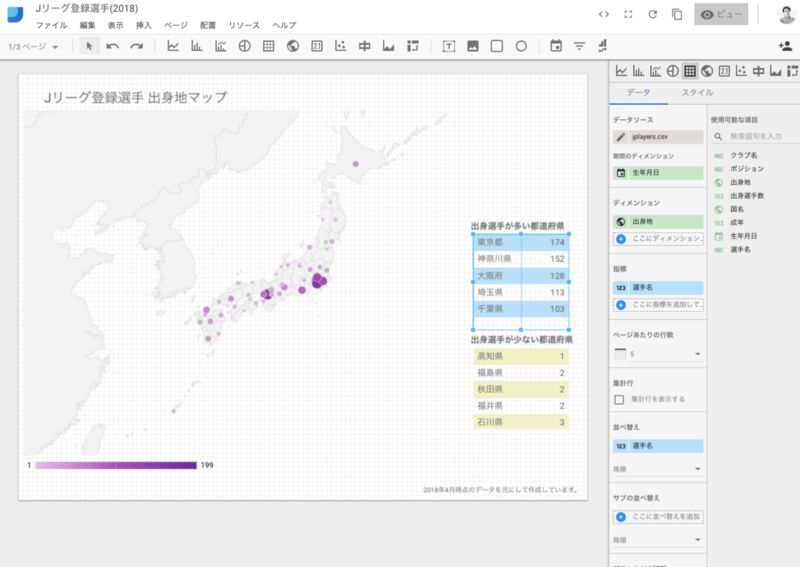Open the 表示 menu
Screen dimensions: 800x567
115,25
